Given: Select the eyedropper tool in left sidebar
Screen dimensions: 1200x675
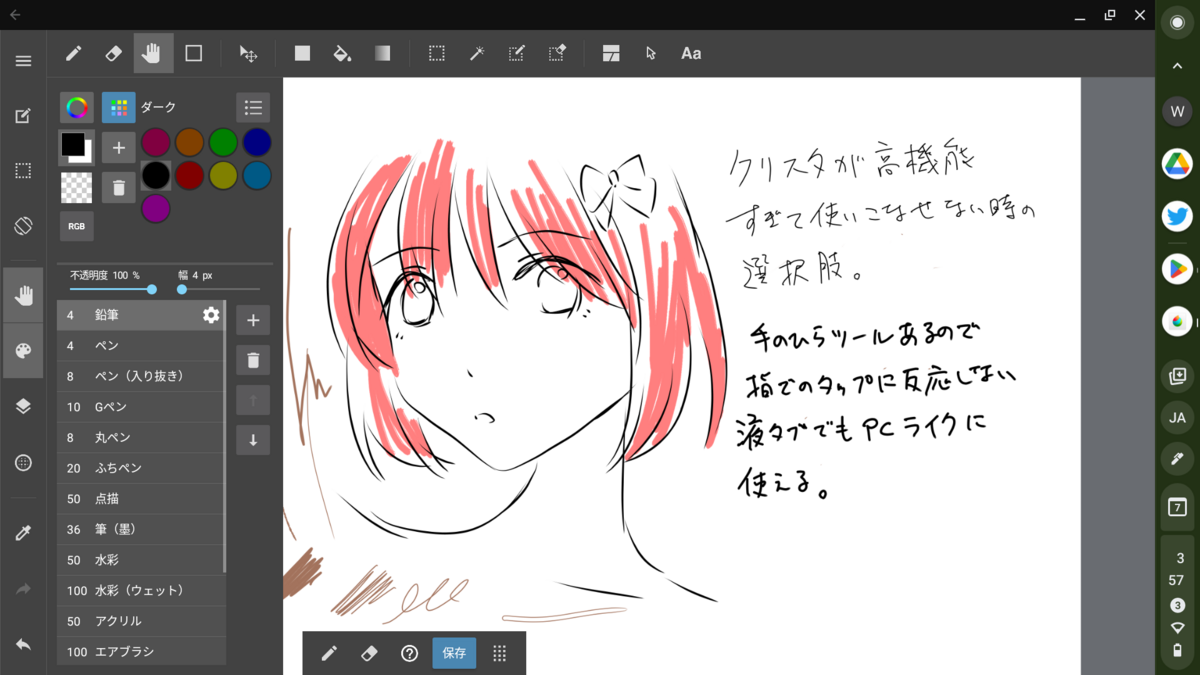Looking at the screenshot, I should coord(23,533).
